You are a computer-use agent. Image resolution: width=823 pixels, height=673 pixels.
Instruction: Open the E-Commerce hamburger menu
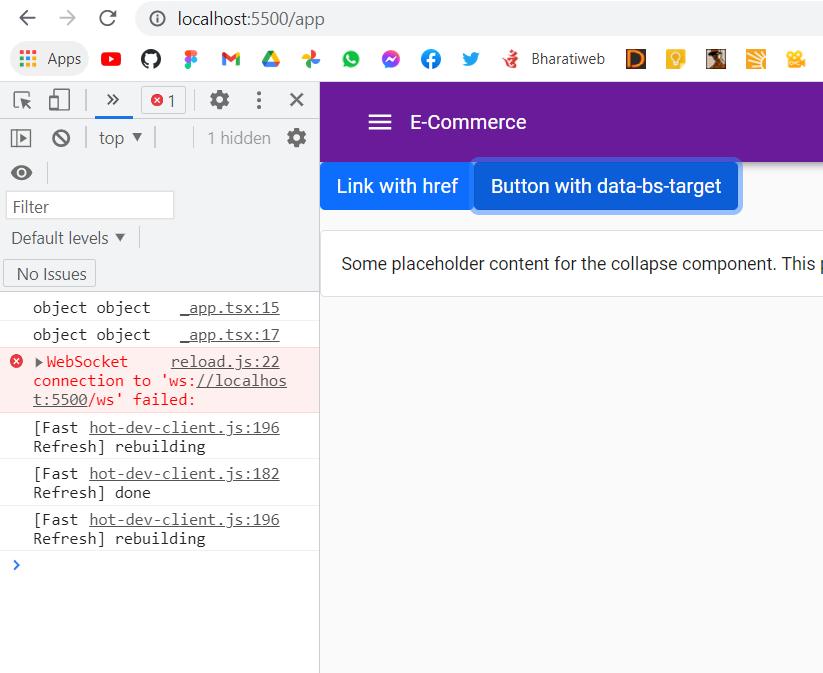379,122
